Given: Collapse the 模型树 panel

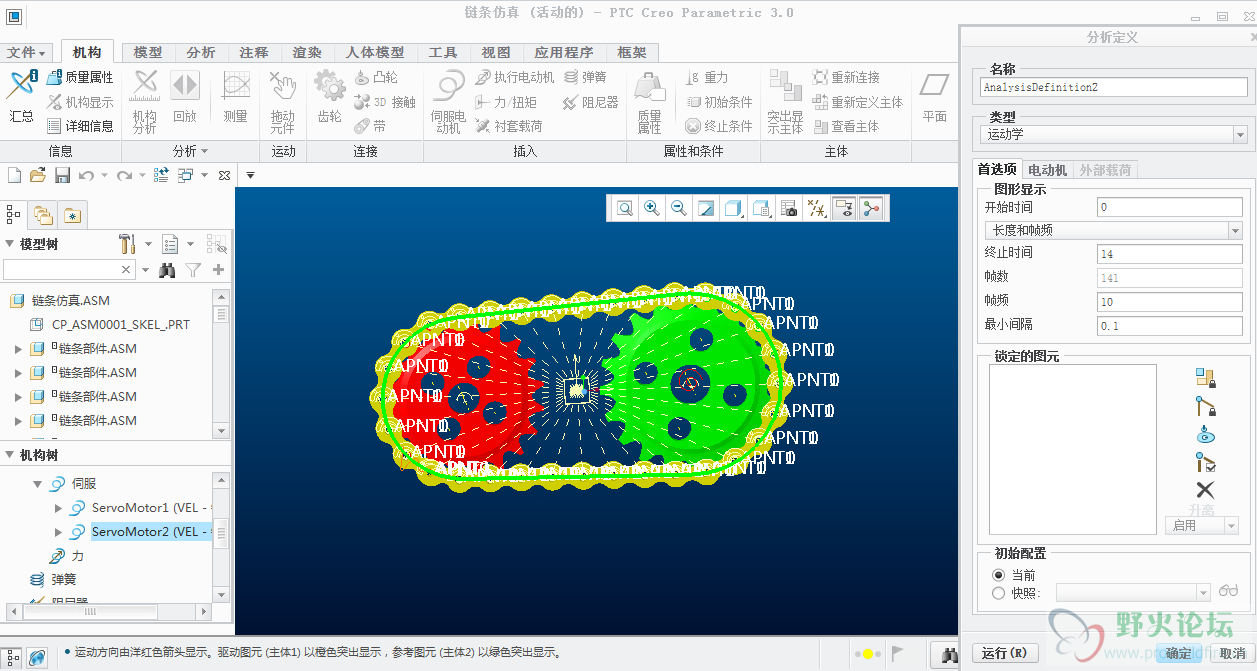Looking at the screenshot, I should (x=10, y=243).
